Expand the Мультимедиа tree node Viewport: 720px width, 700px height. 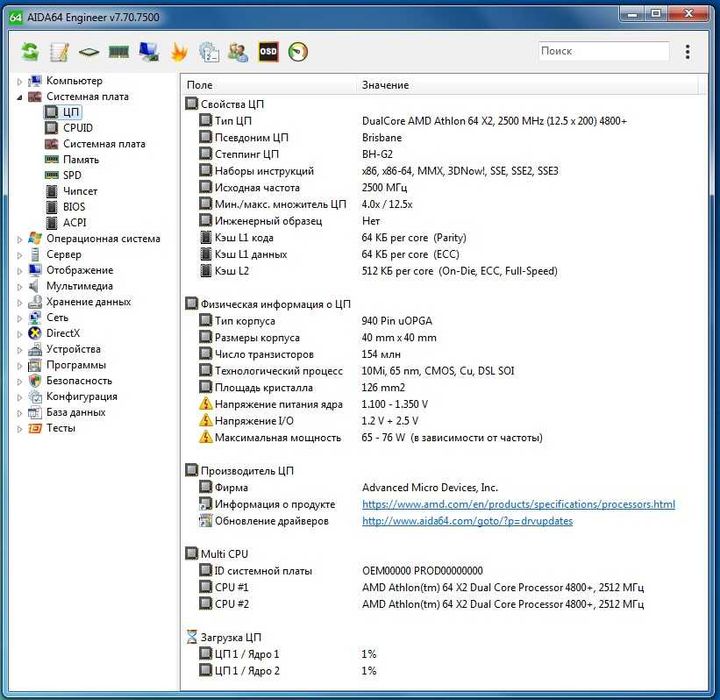click(19, 287)
